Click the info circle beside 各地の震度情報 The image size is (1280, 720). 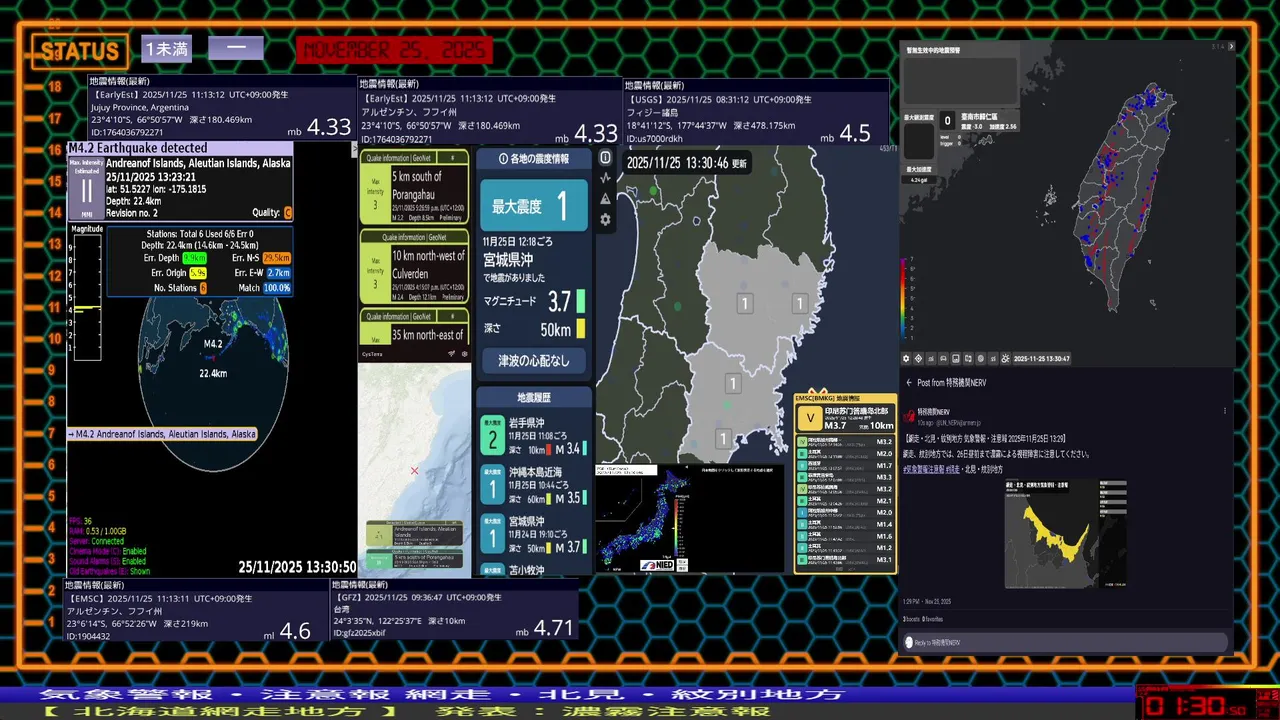point(503,159)
